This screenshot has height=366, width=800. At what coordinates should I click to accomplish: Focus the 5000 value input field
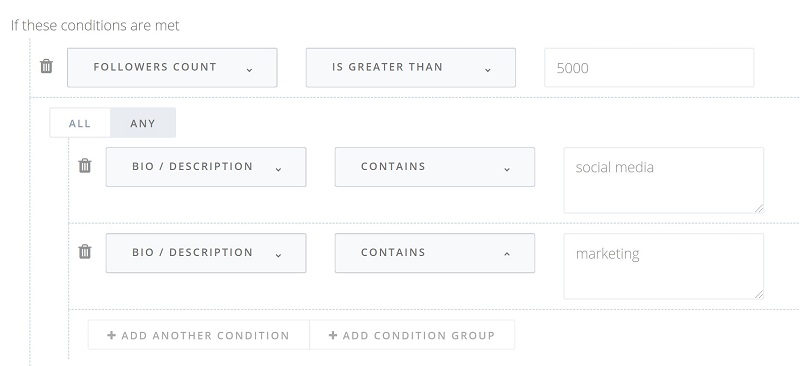649,67
